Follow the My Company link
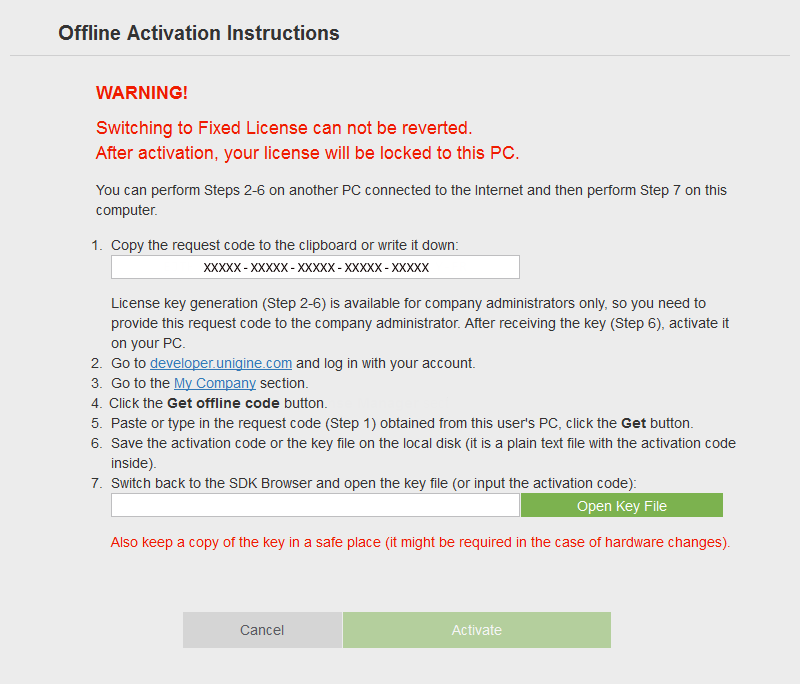The width and height of the screenshot is (800, 684). coord(215,383)
